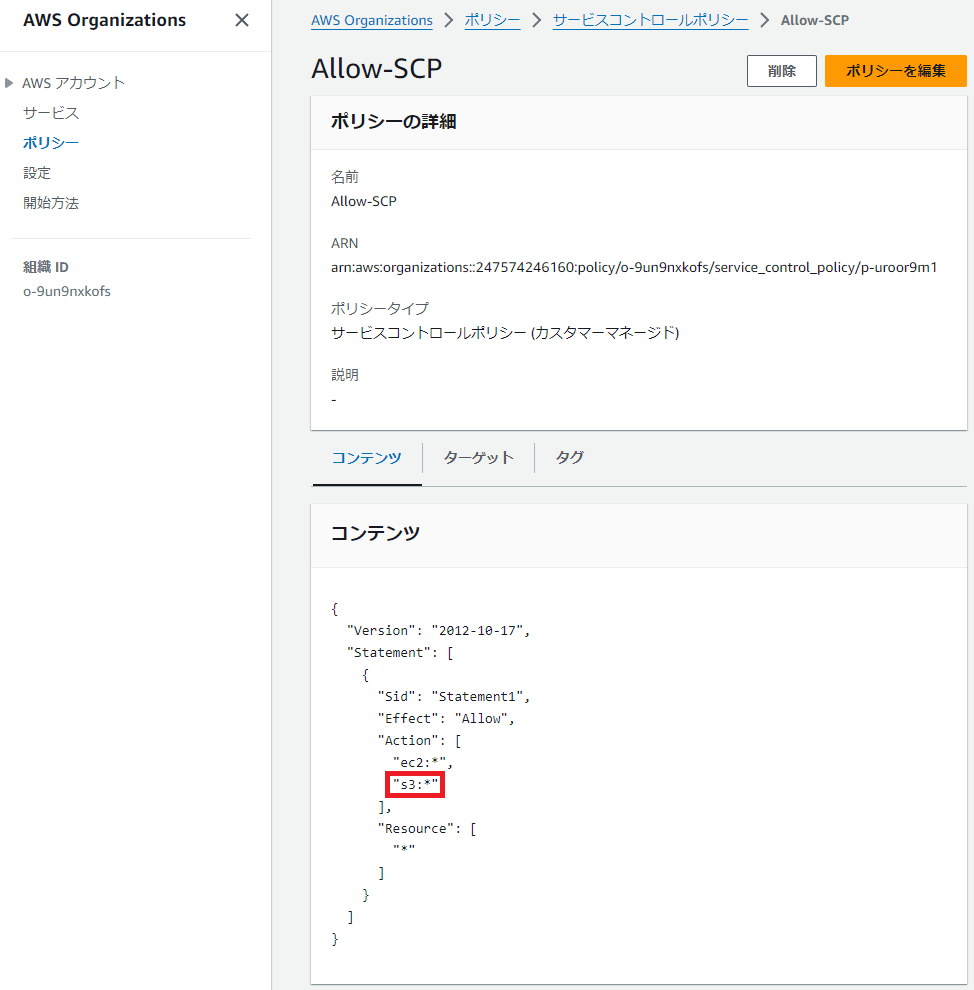Click the policy type value text
Image resolution: width=974 pixels, height=990 pixels.
pyautogui.click(x=505, y=333)
